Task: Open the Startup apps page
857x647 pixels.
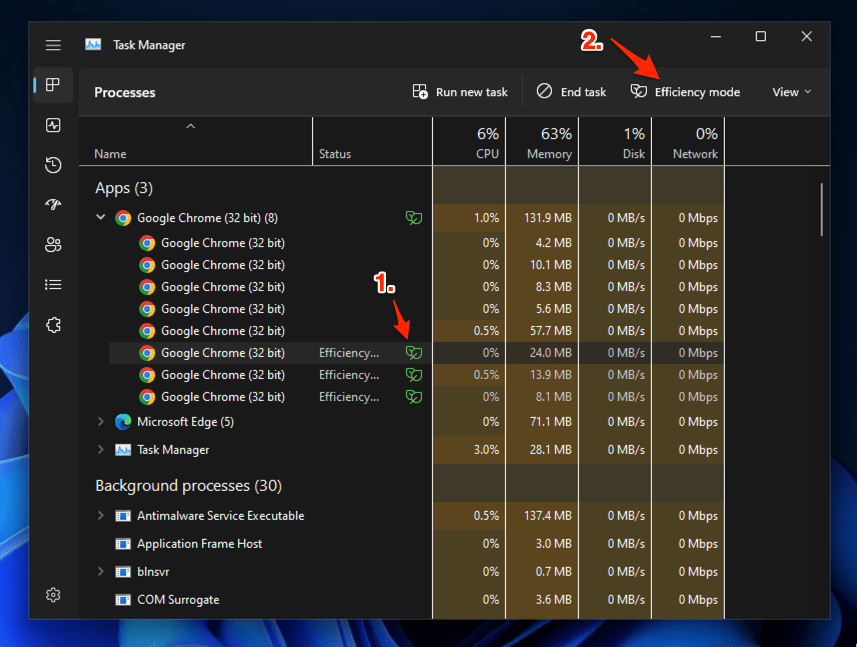Action: (53, 205)
